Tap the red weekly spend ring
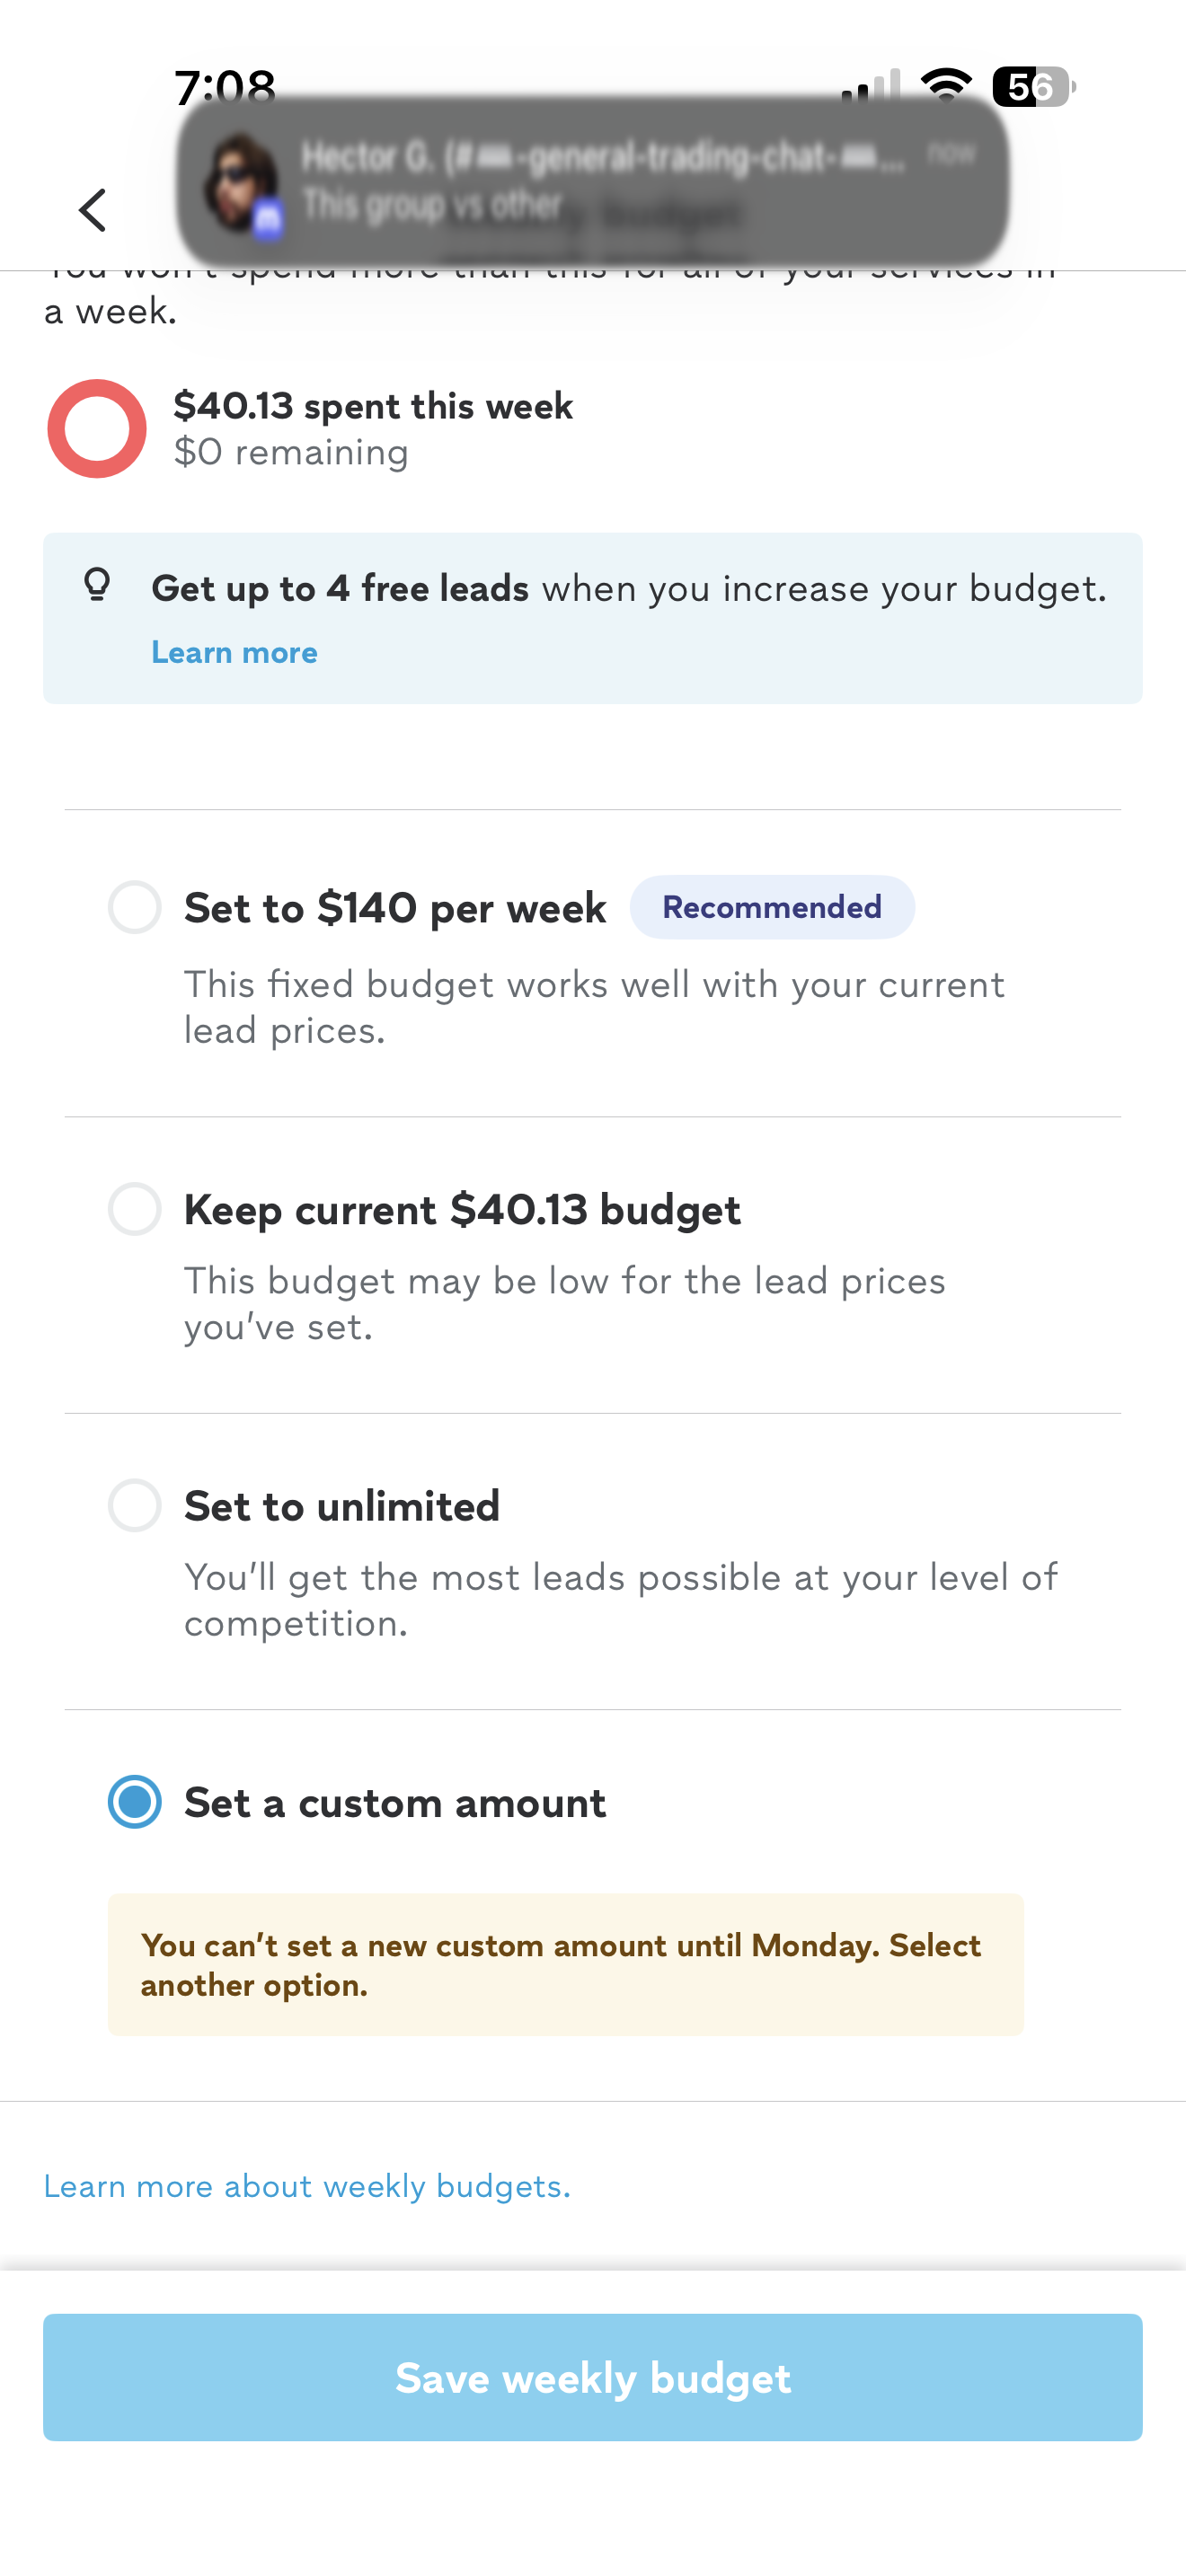 97,429
